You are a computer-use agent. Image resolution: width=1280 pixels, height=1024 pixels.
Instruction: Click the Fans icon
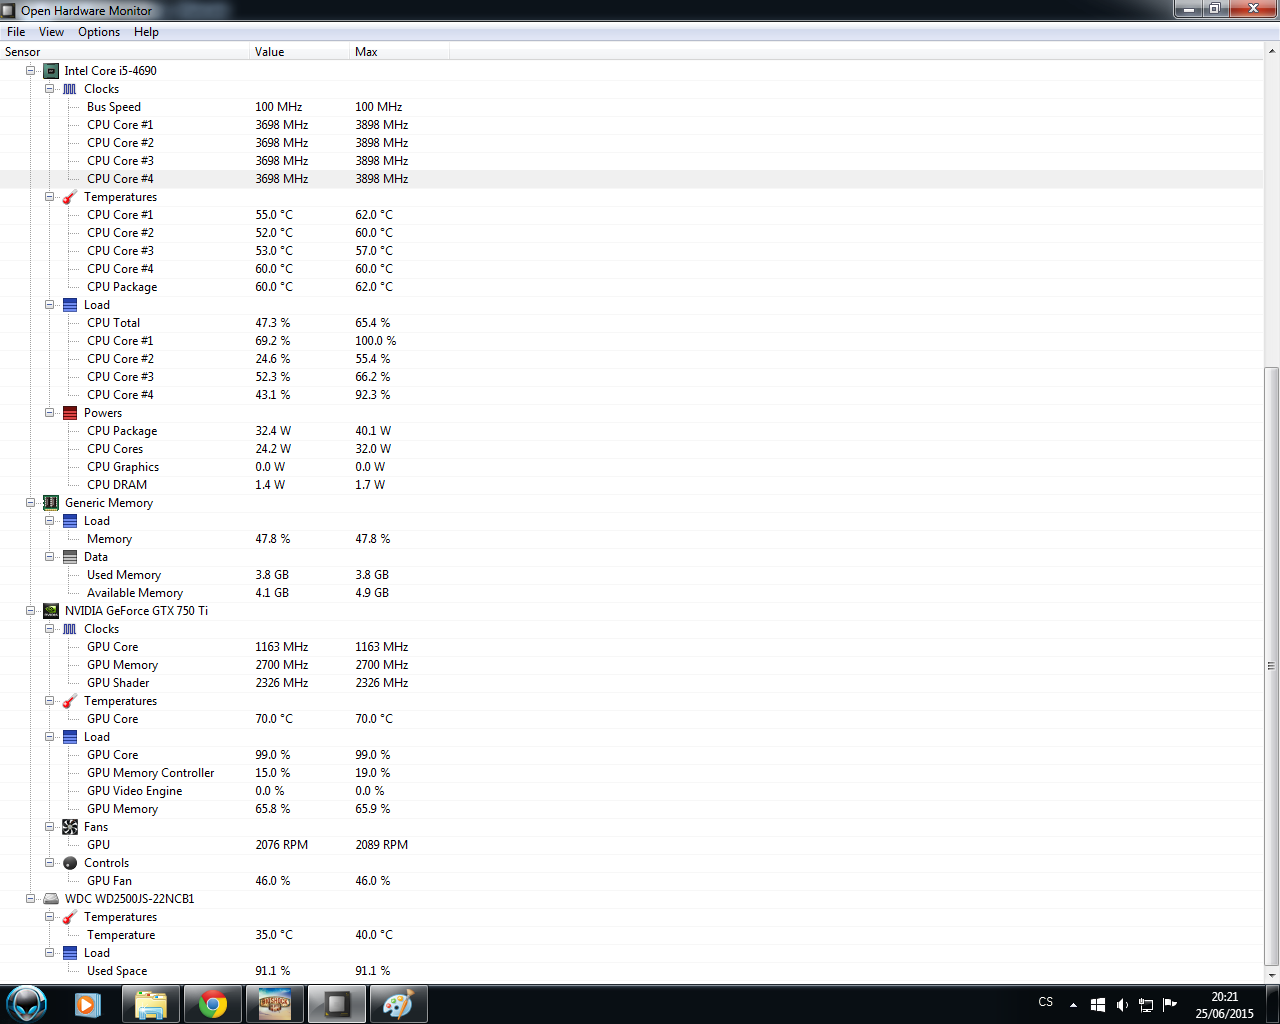coord(70,827)
